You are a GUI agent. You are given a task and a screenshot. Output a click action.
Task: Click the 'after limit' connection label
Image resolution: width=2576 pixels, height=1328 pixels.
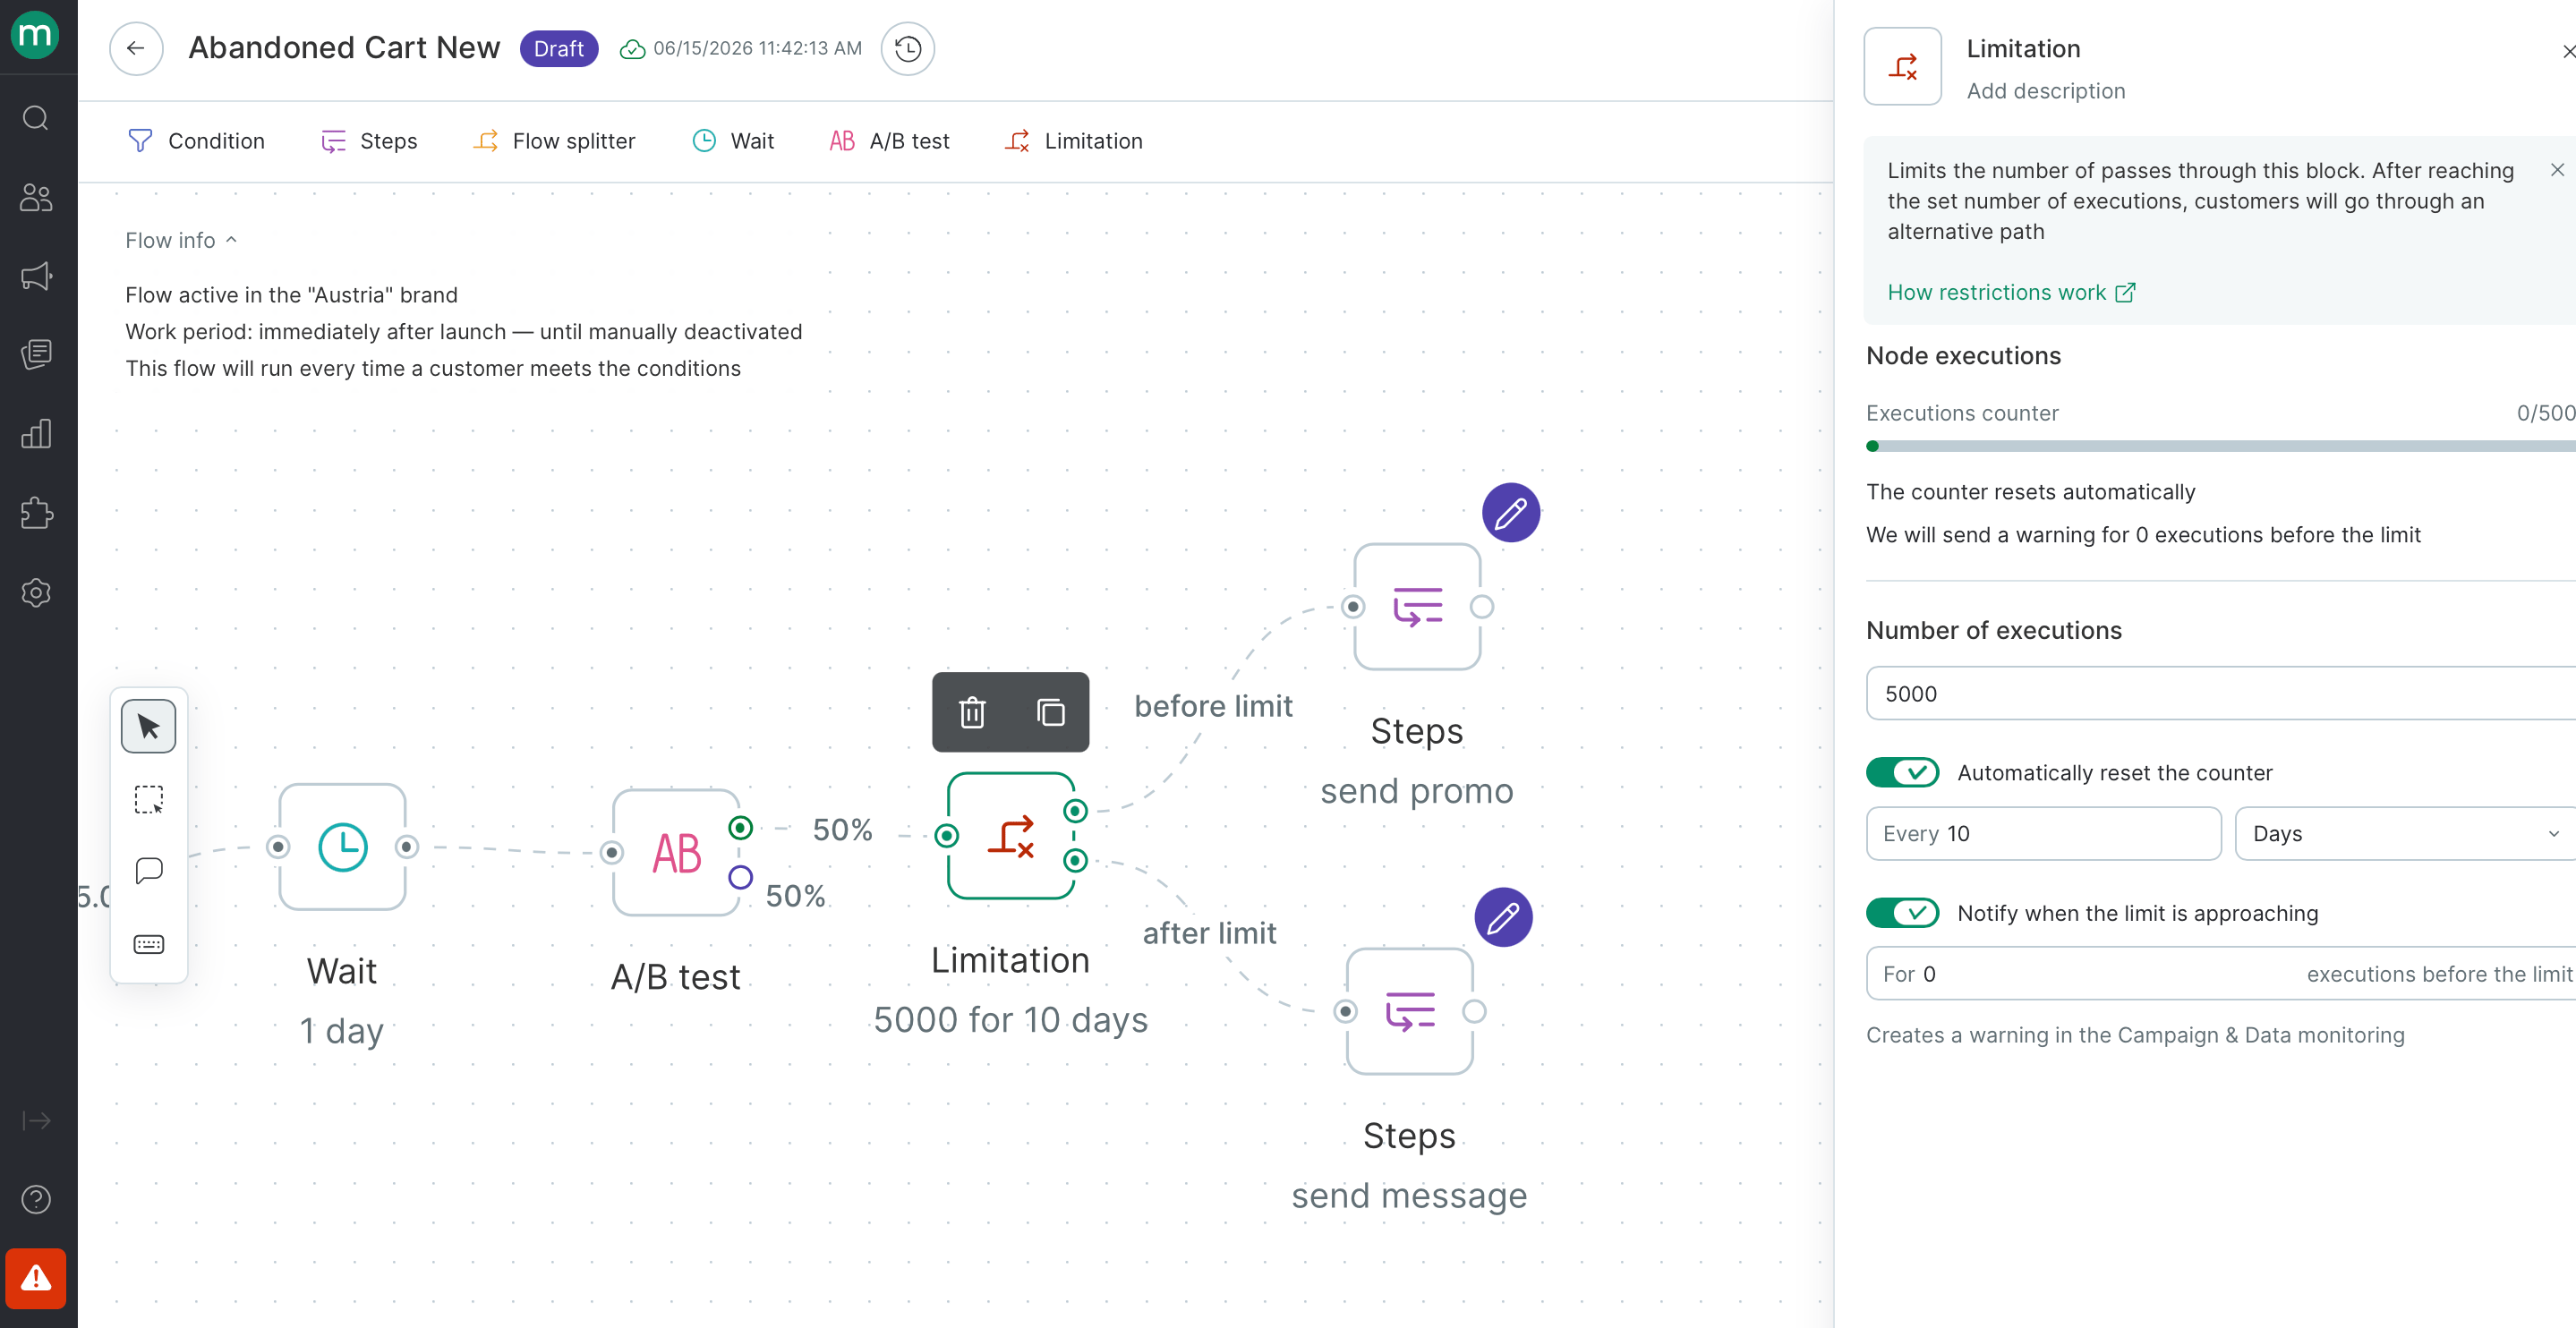pyautogui.click(x=1209, y=933)
